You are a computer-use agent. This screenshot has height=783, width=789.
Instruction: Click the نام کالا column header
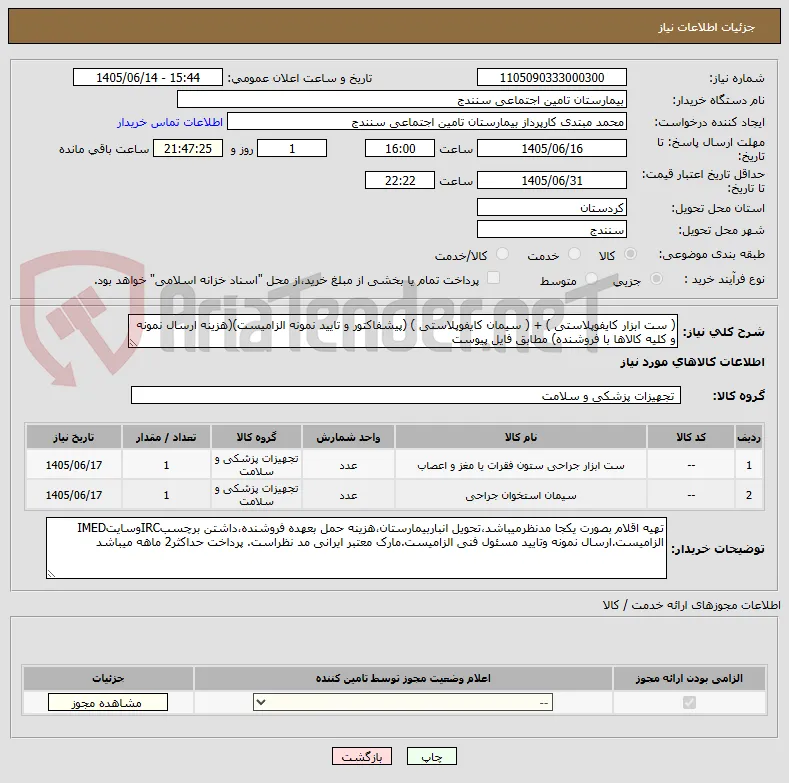click(521, 437)
